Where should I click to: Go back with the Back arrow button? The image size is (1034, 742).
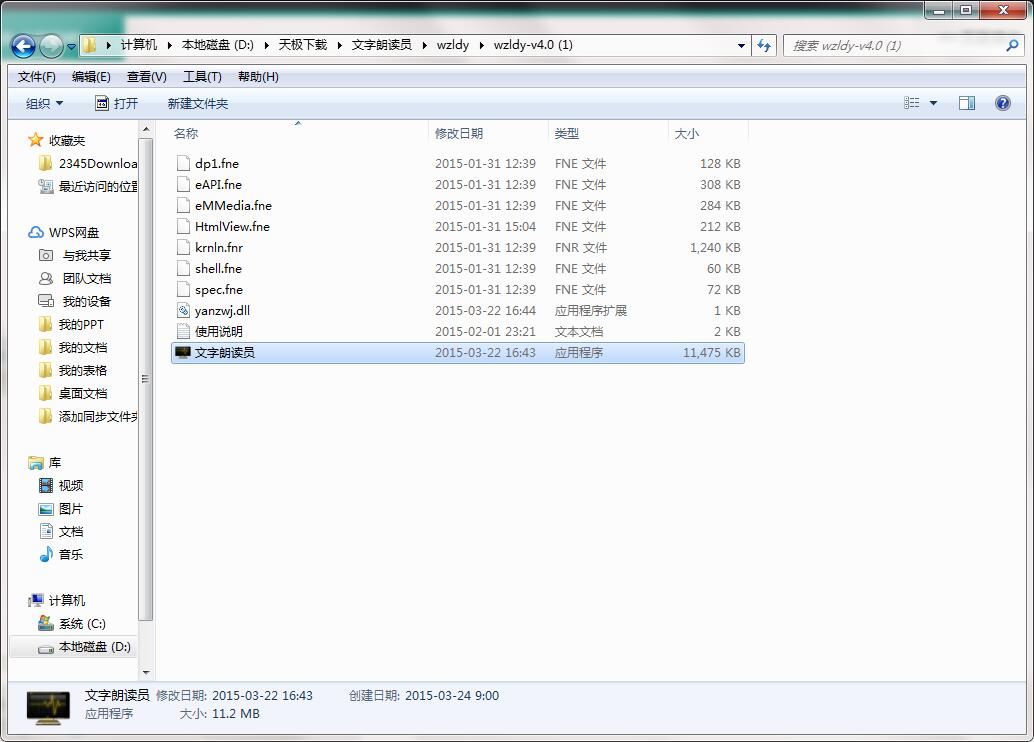[x=24, y=46]
